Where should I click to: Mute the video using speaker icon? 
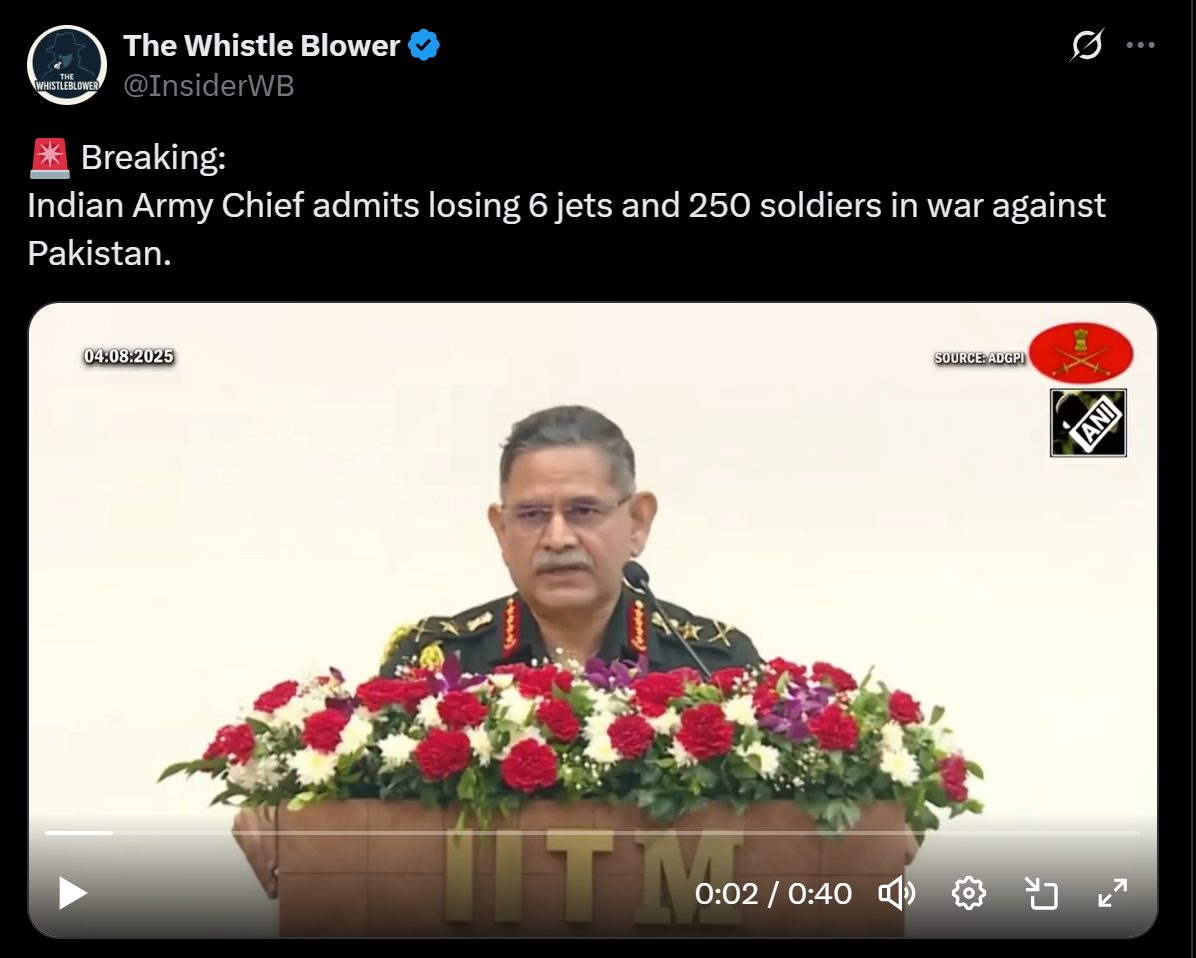click(x=897, y=893)
